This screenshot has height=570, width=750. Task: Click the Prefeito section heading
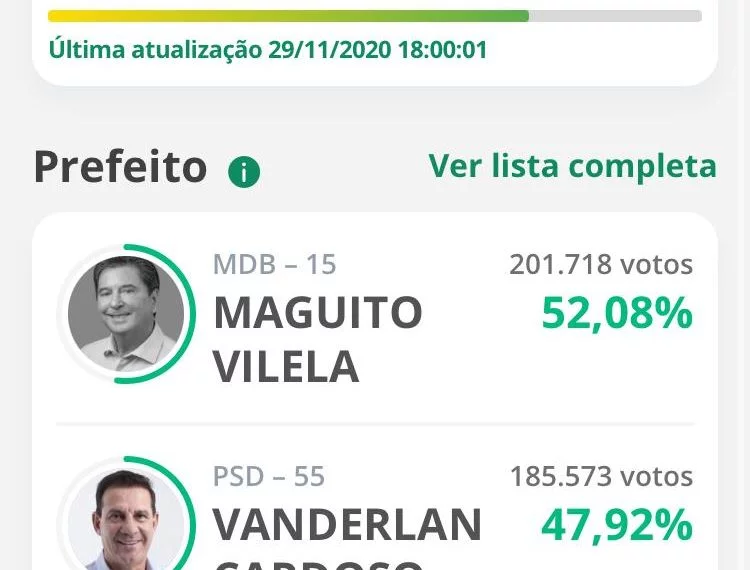tap(121, 166)
